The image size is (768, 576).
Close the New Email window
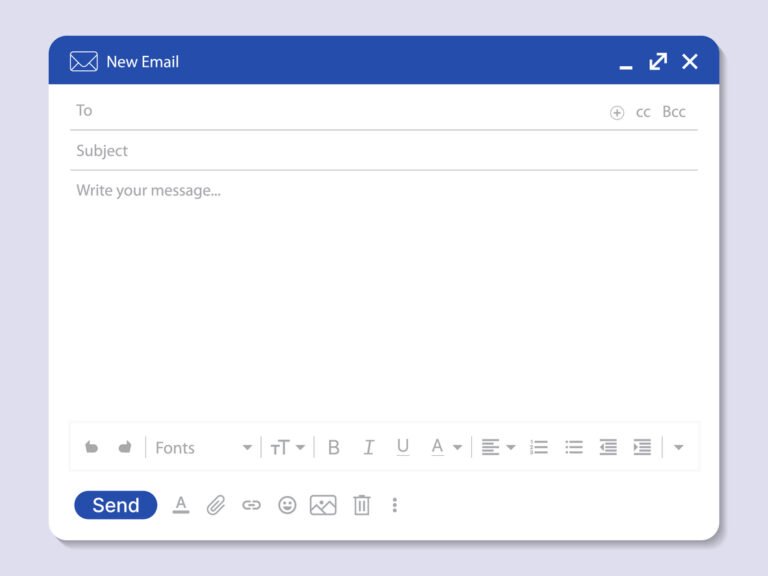pyautogui.click(x=690, y=62)
